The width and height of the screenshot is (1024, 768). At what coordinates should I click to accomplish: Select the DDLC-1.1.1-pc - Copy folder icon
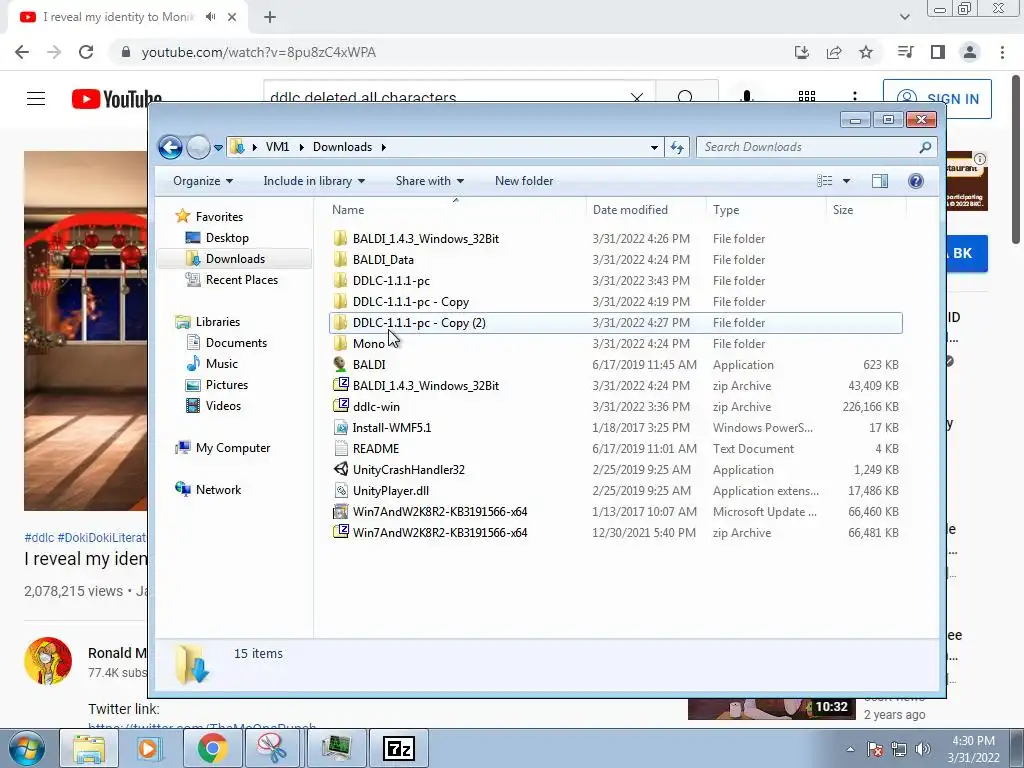tap(340, 301)
